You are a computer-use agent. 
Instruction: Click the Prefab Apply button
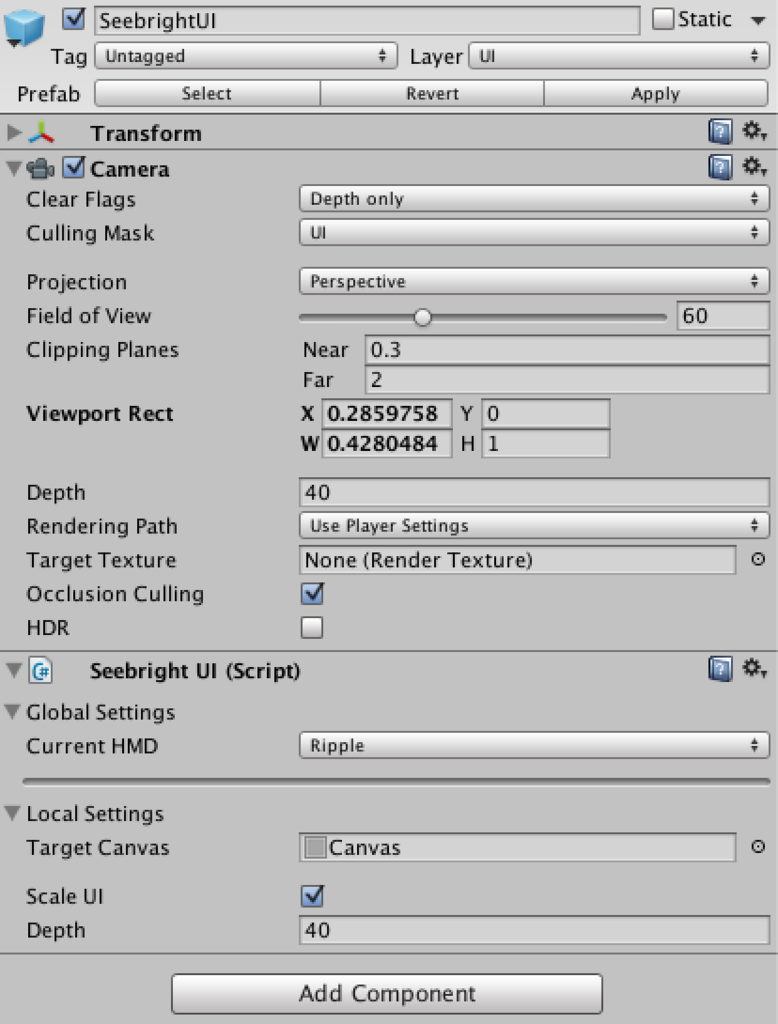click(x=656, y=93)
